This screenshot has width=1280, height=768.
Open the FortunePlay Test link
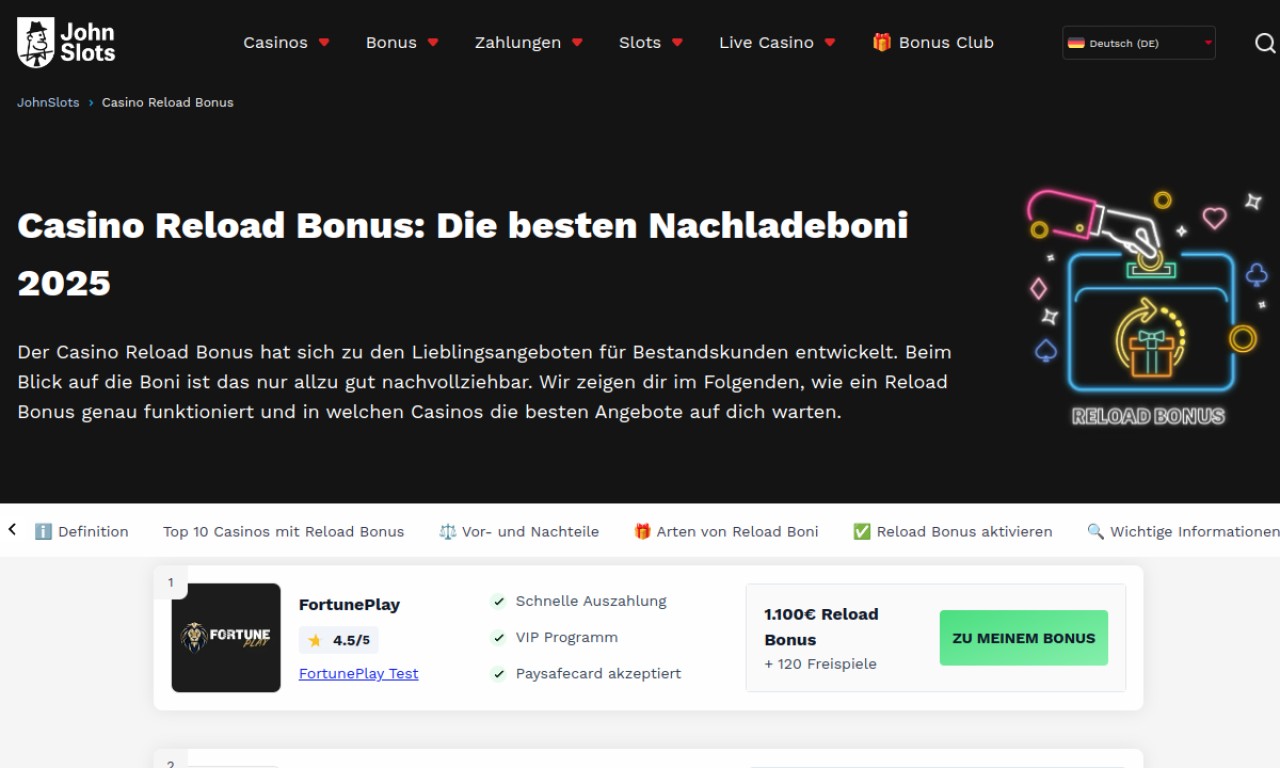359,674
